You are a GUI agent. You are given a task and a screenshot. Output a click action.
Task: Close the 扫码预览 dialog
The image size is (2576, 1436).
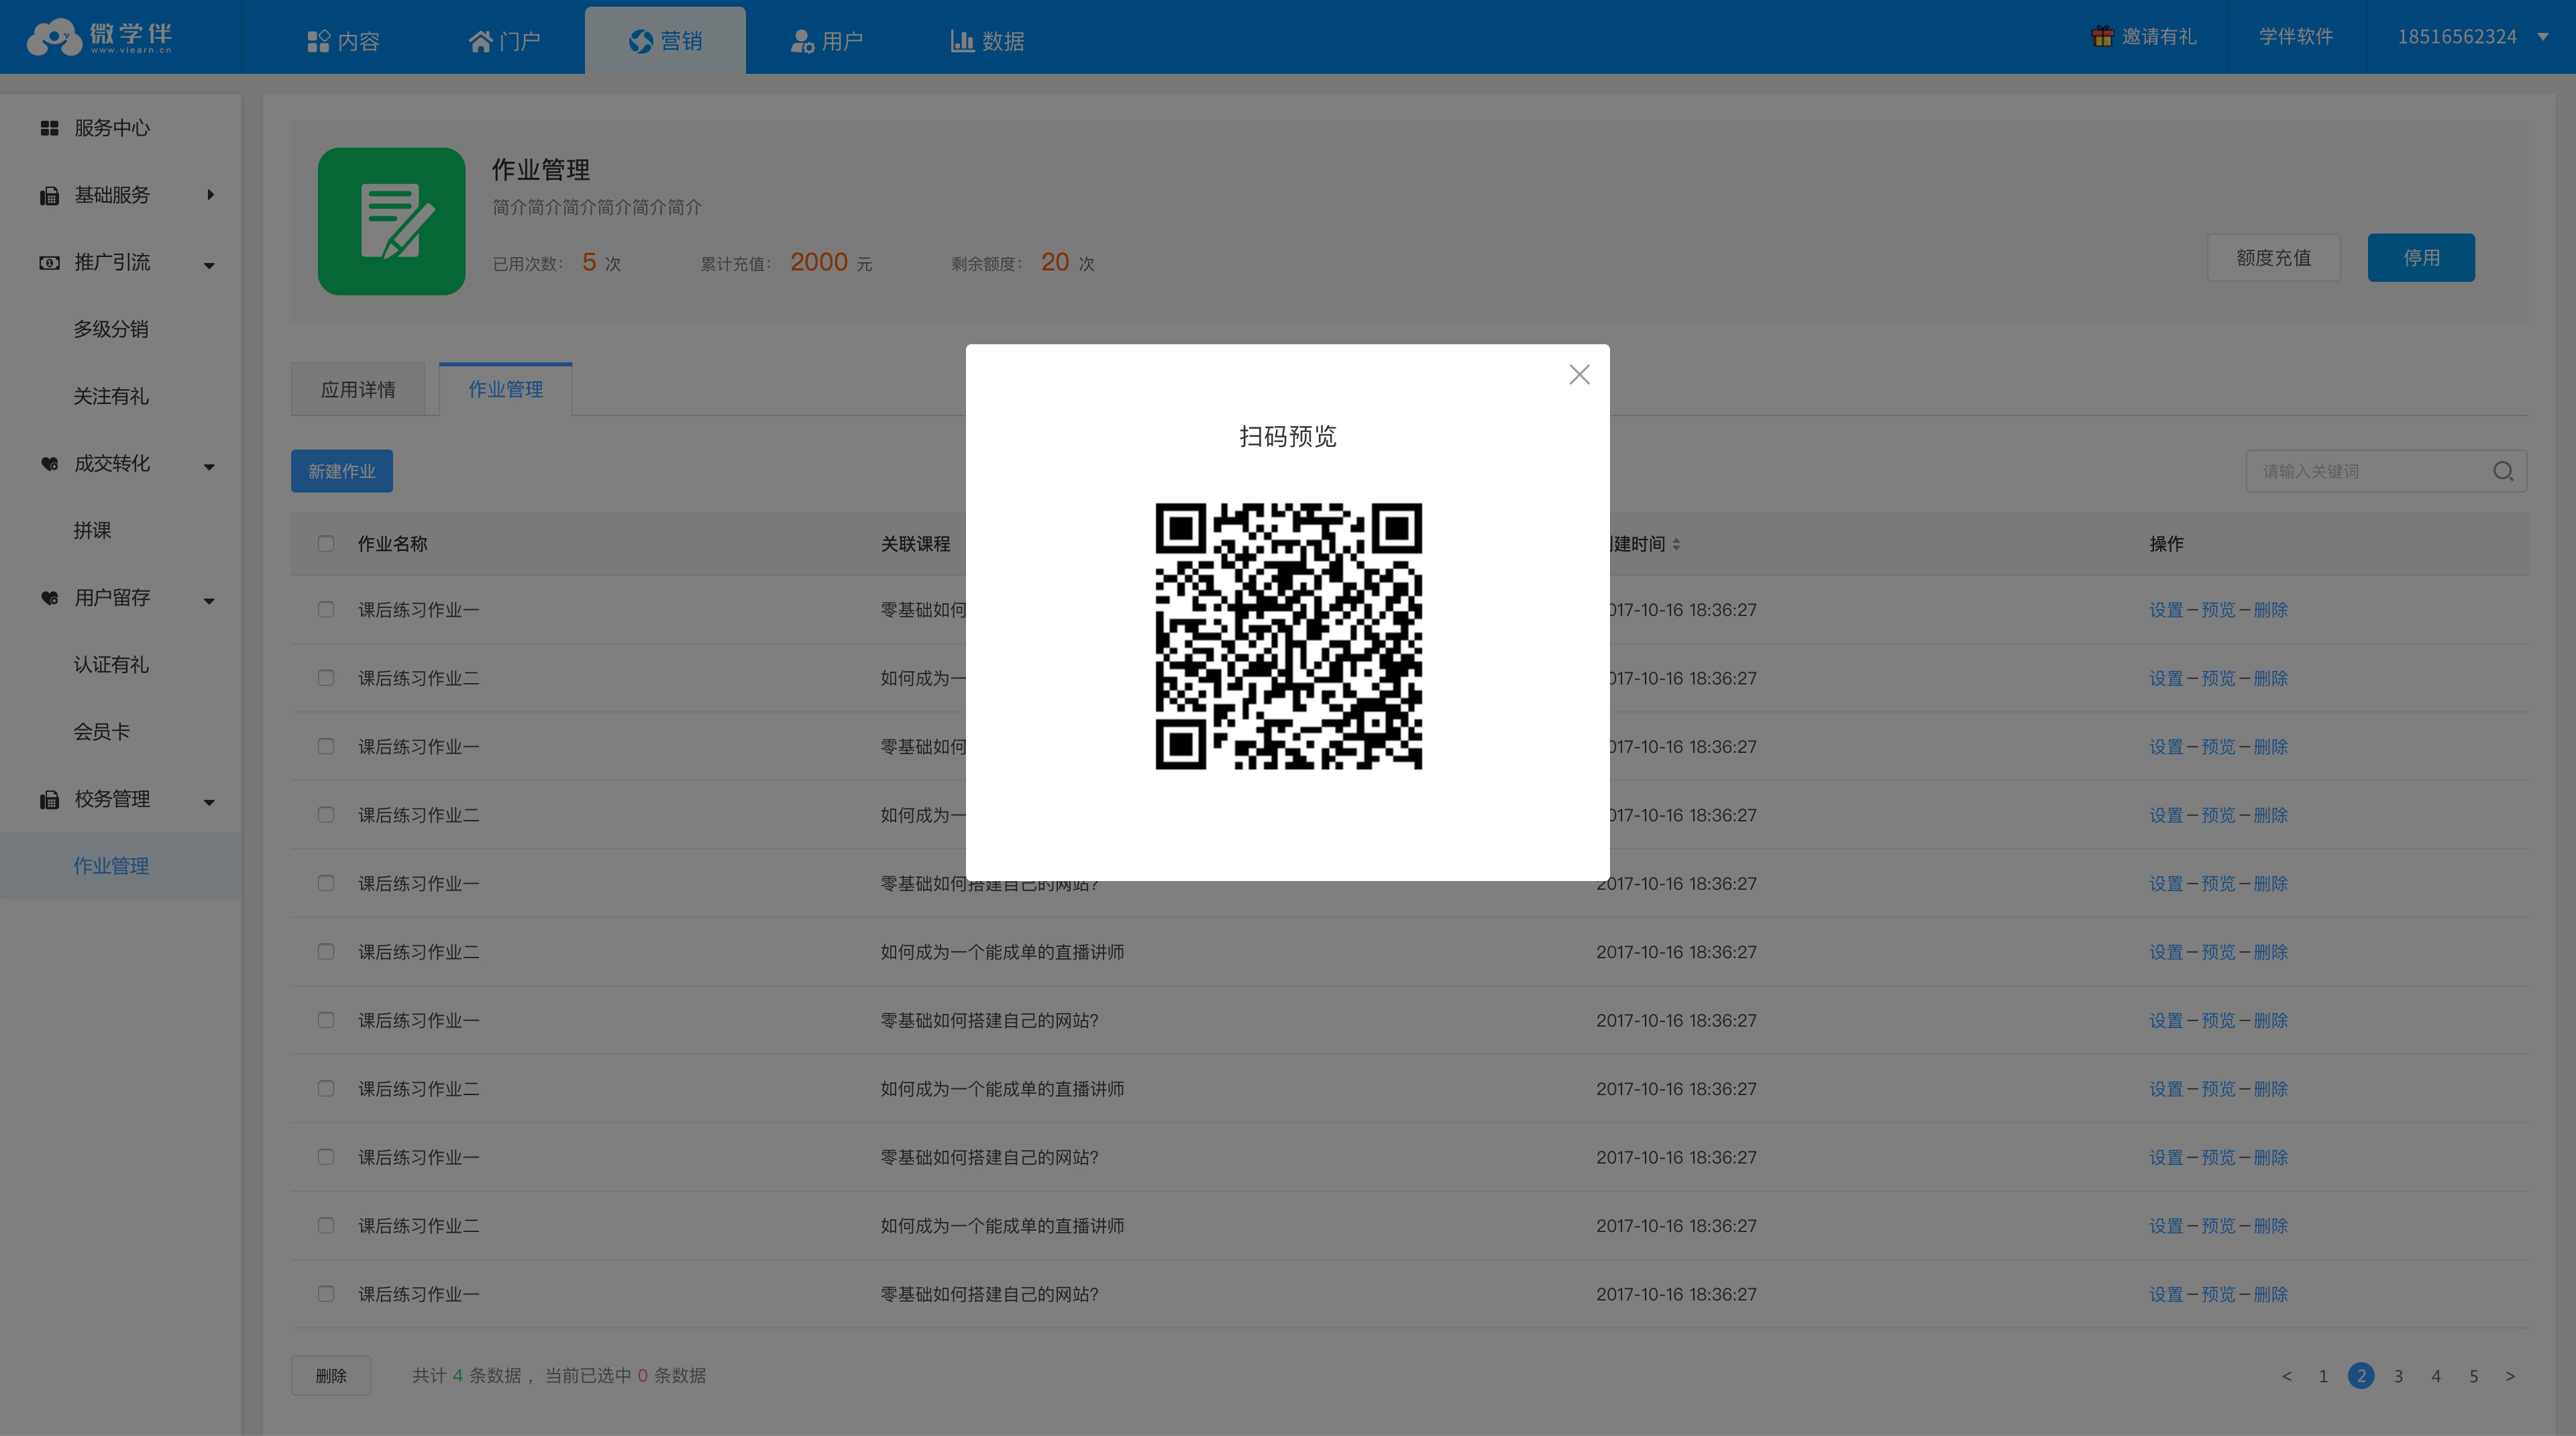[1579, 374]
